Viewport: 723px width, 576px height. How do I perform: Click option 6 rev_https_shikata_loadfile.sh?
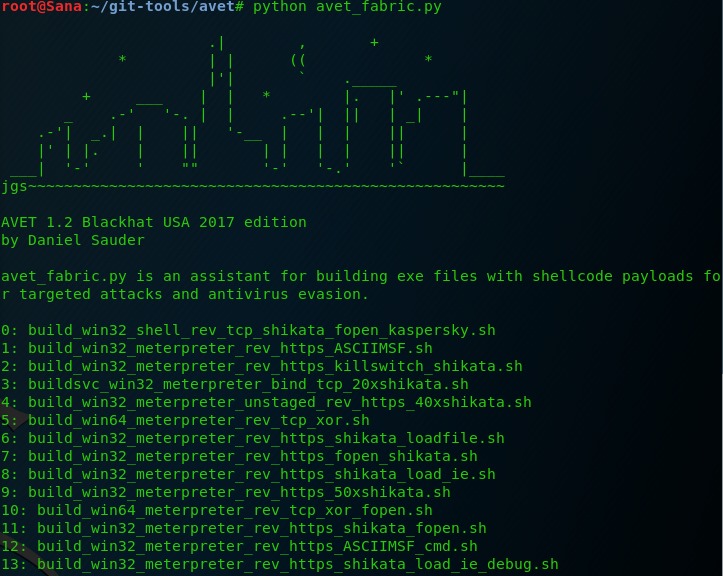click(x=253, y=438)
